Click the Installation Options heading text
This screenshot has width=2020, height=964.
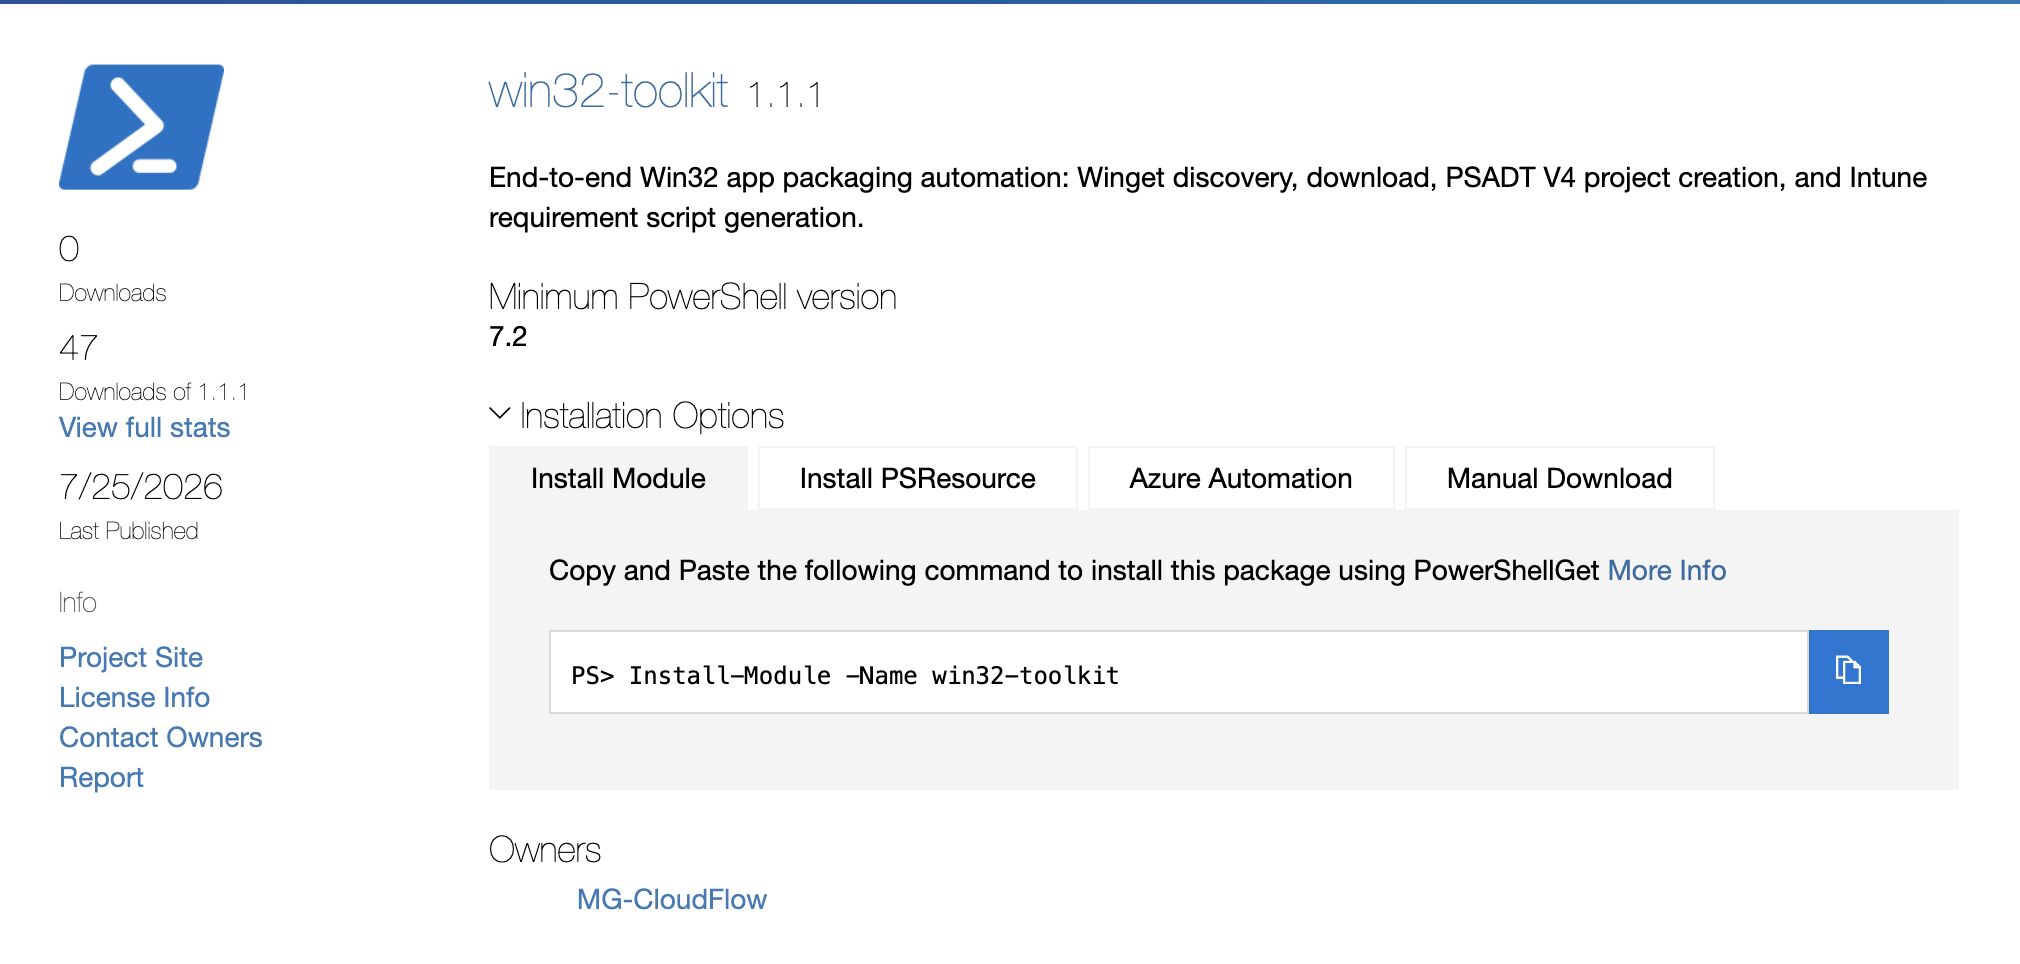click(651, 416)
